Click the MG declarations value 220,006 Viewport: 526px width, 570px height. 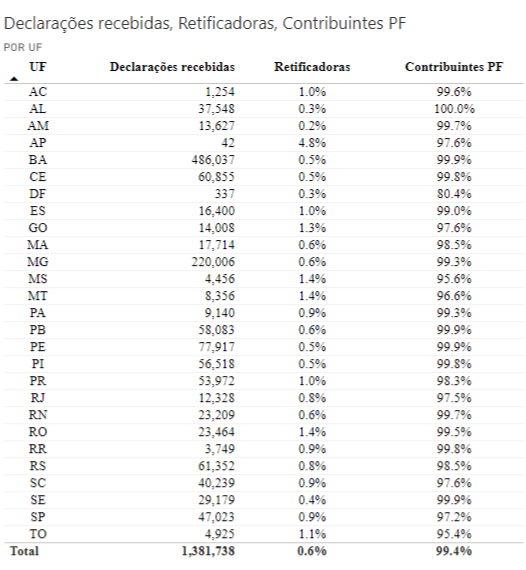click(213, 262)
